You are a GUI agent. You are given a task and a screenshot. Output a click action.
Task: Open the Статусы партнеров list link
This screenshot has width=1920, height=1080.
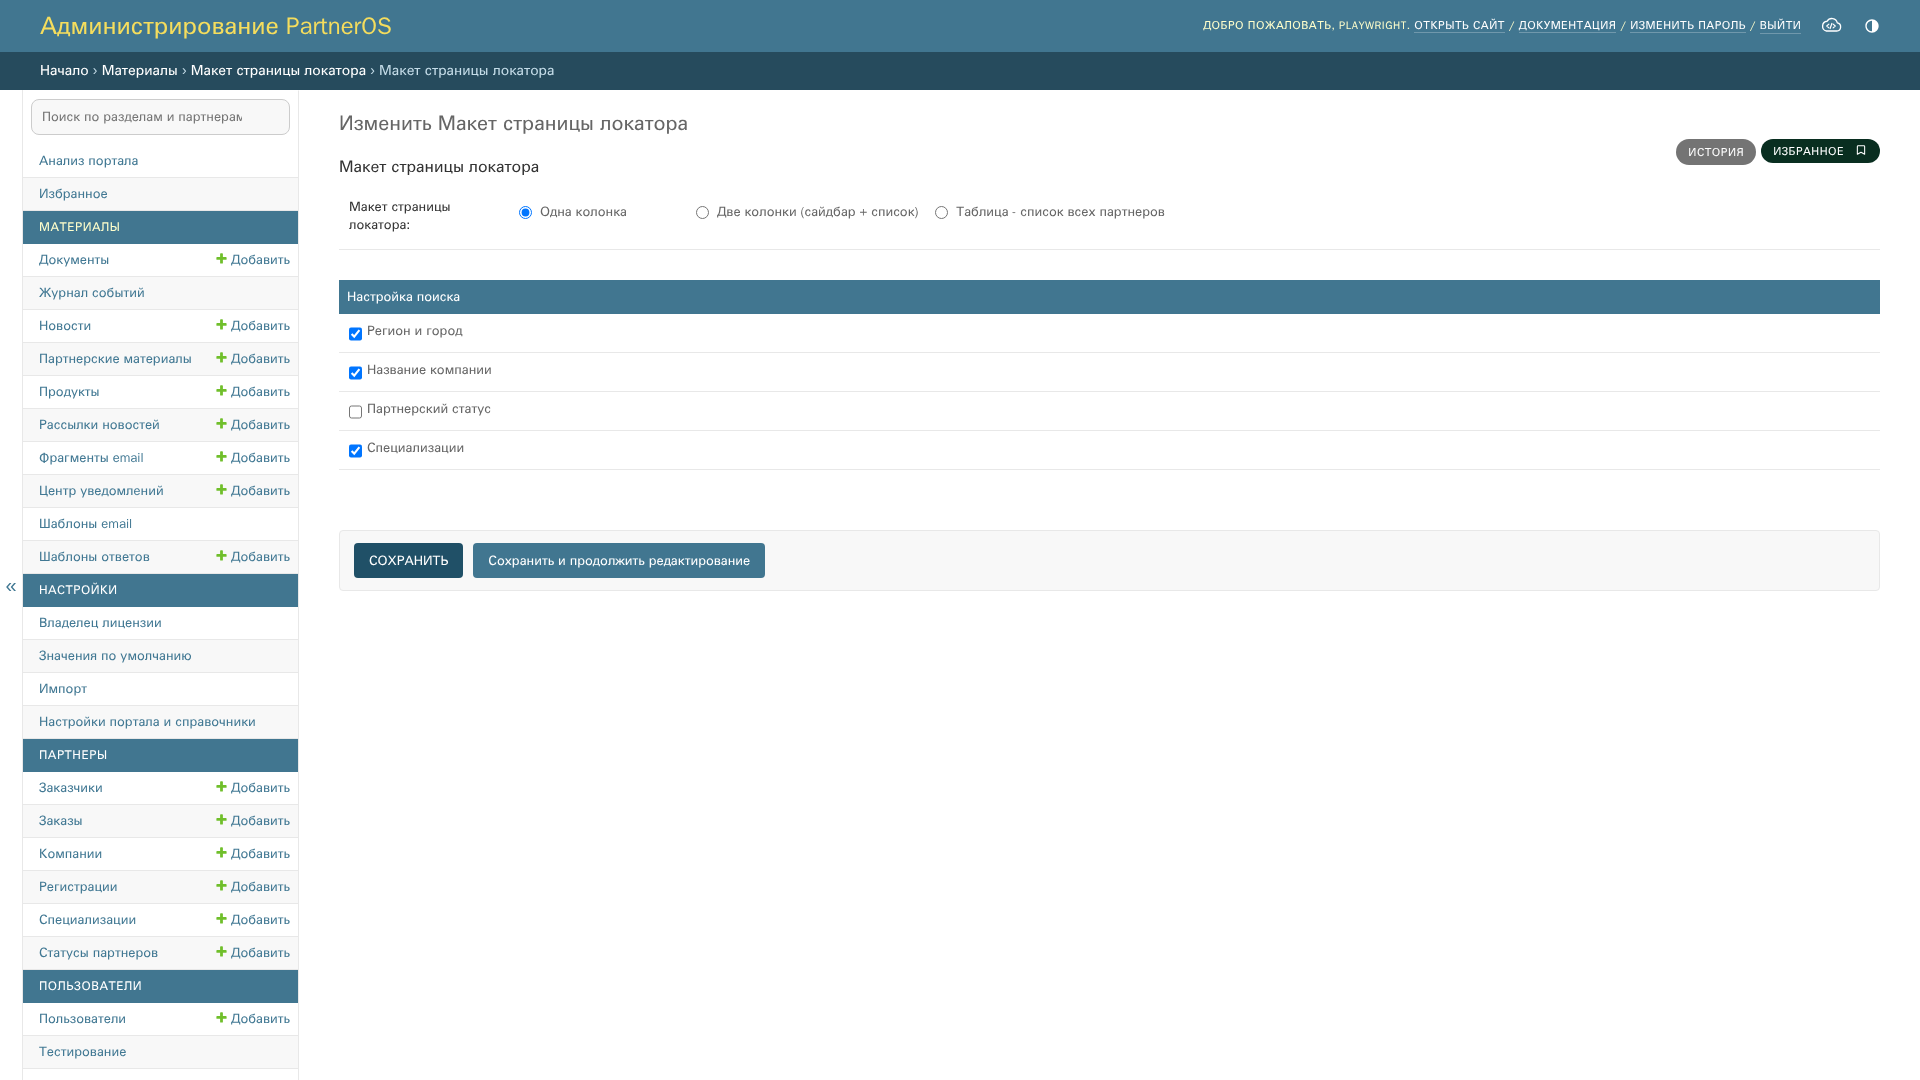coord(98,953)
